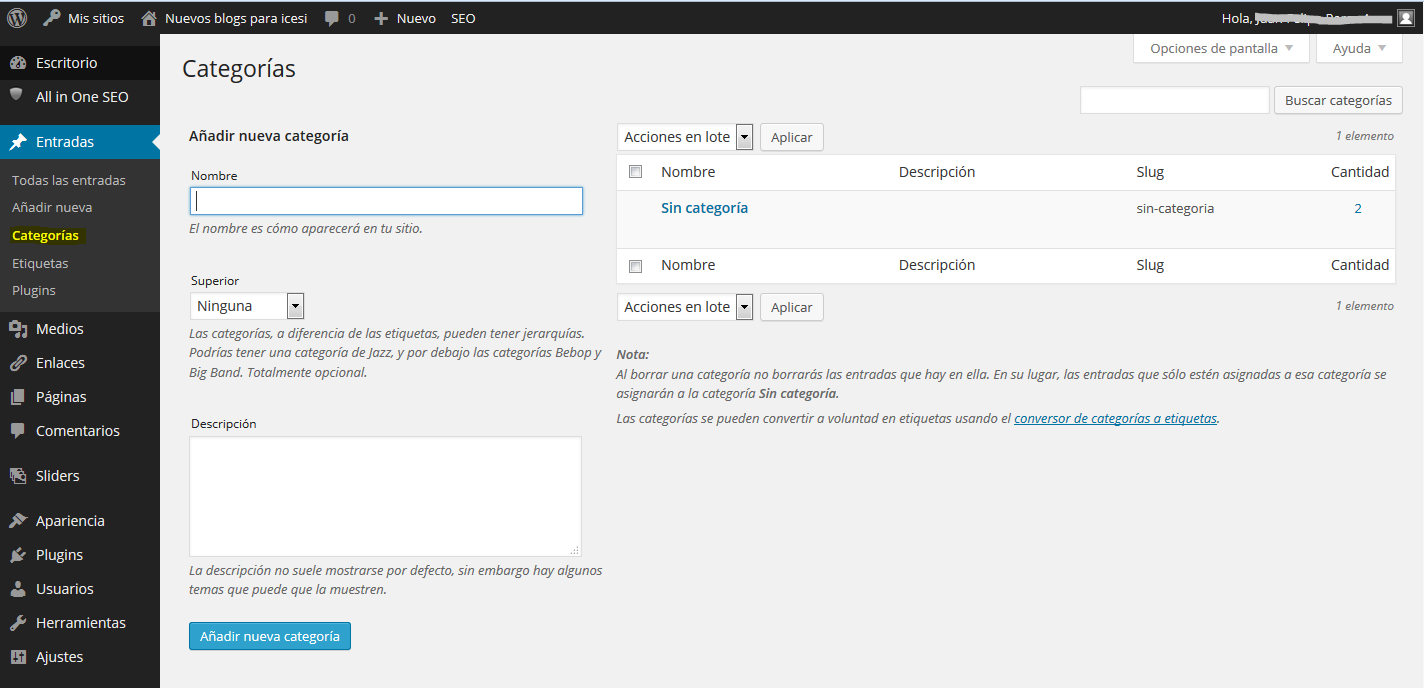This screenshot has height=688, width=1424.
Task: Open the top Acciones en lote dropdown
Action: [686, 137]
